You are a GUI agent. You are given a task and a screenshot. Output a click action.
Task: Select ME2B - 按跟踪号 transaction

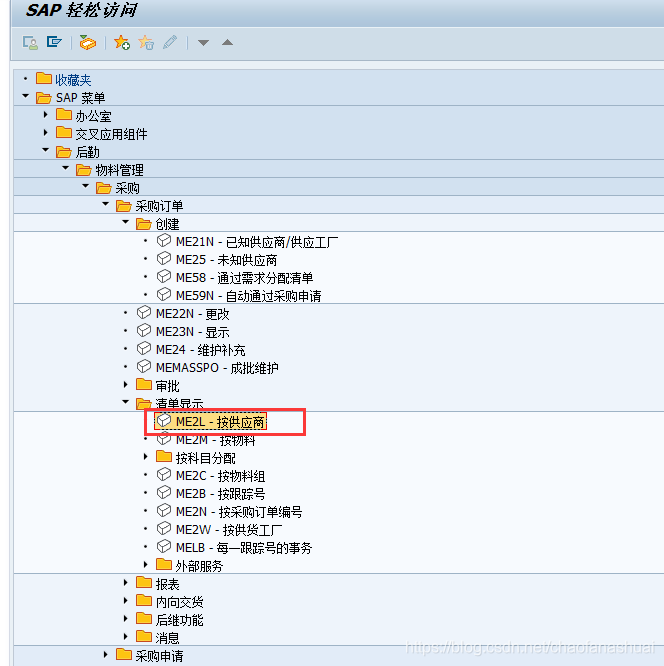pos(220,494)
